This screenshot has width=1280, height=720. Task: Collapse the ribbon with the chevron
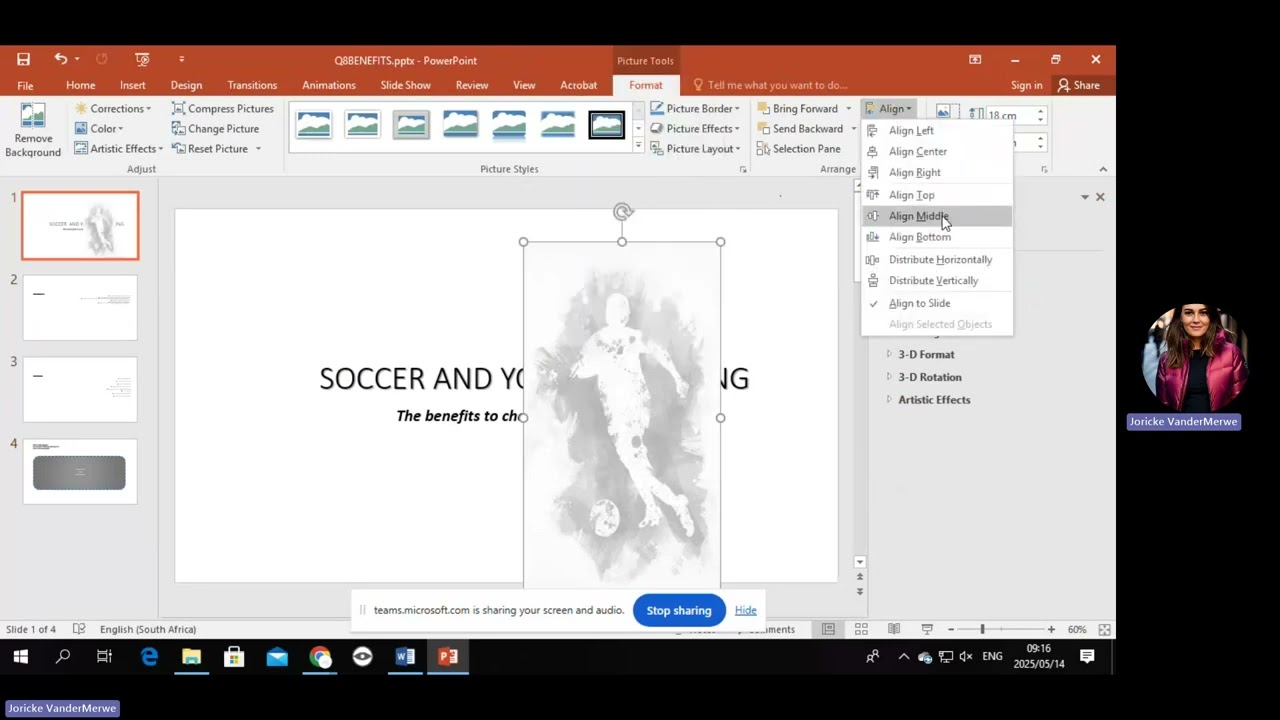[1103, 169]
